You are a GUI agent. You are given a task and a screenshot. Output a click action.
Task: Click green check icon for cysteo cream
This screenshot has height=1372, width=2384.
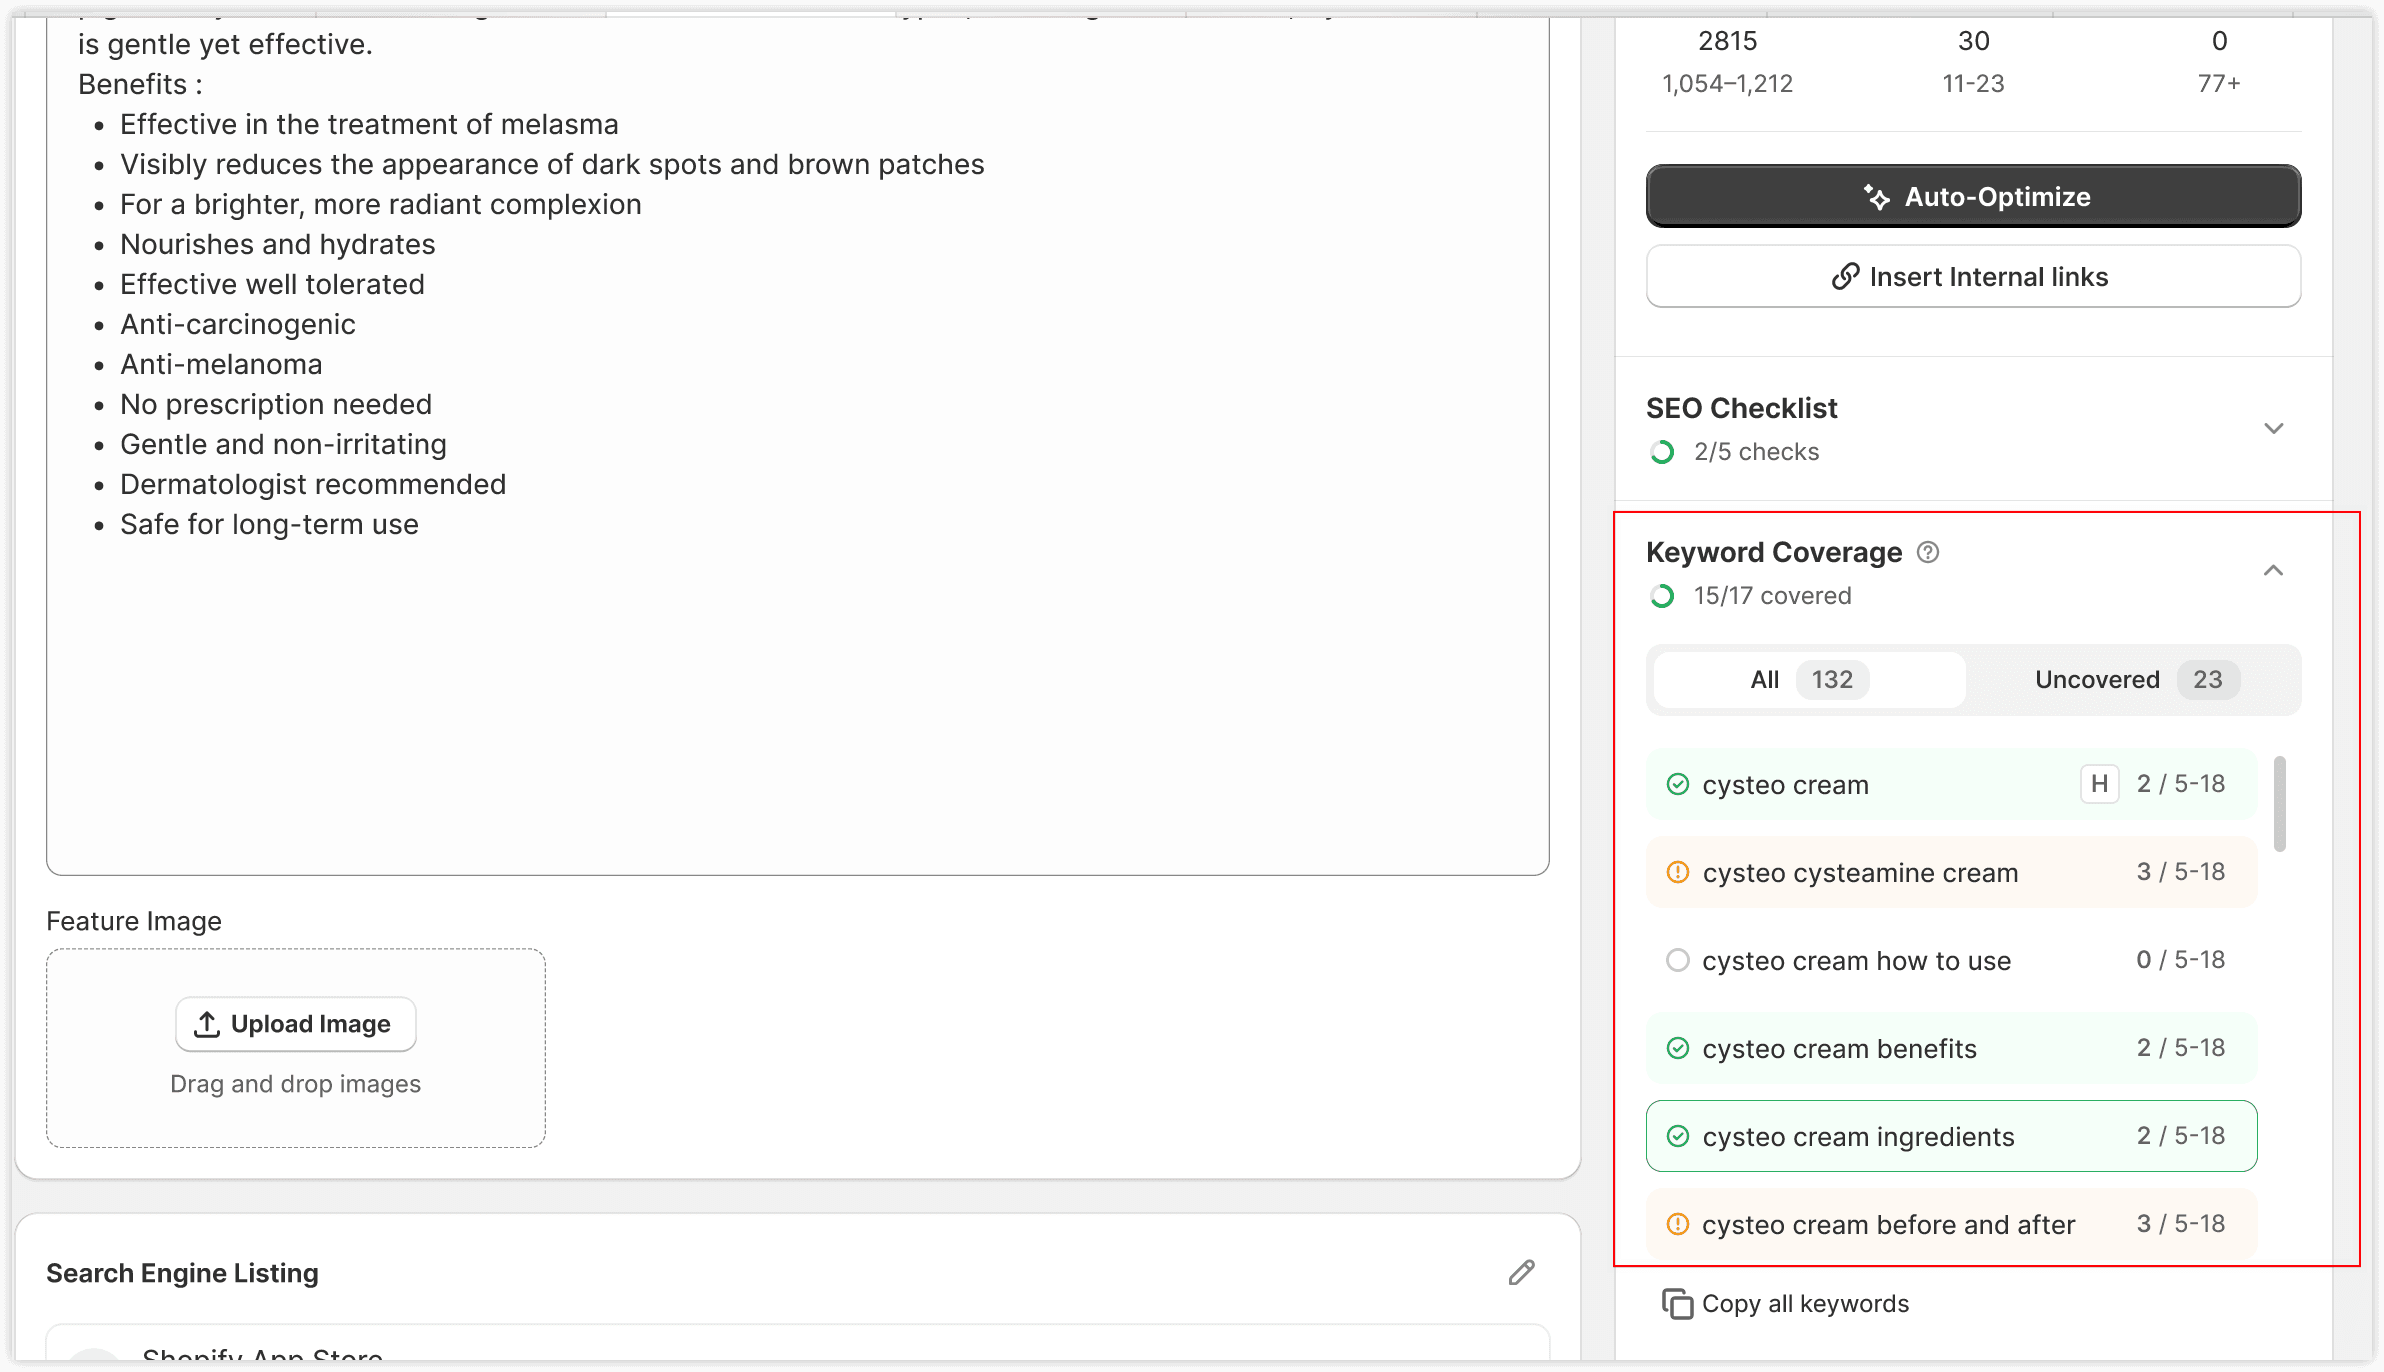1678,784
